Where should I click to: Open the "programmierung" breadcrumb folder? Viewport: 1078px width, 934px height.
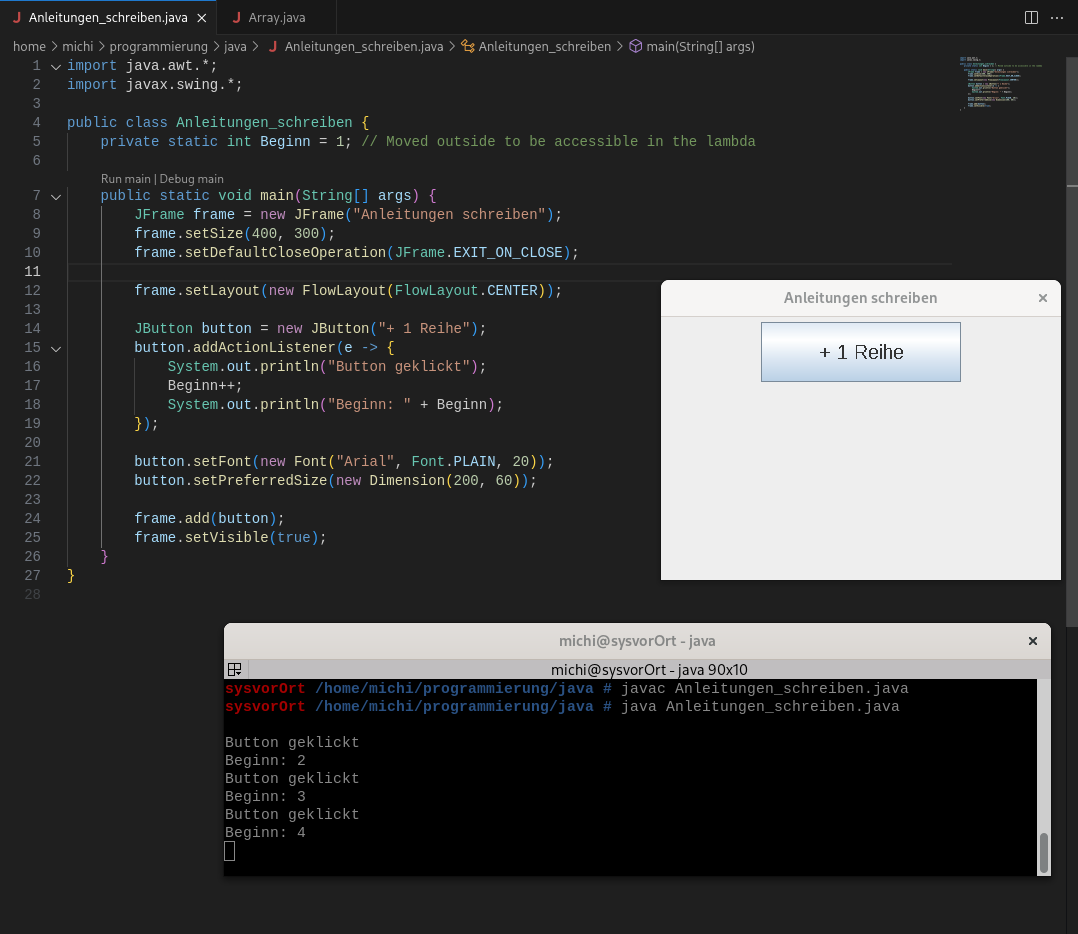click(158, 47)
